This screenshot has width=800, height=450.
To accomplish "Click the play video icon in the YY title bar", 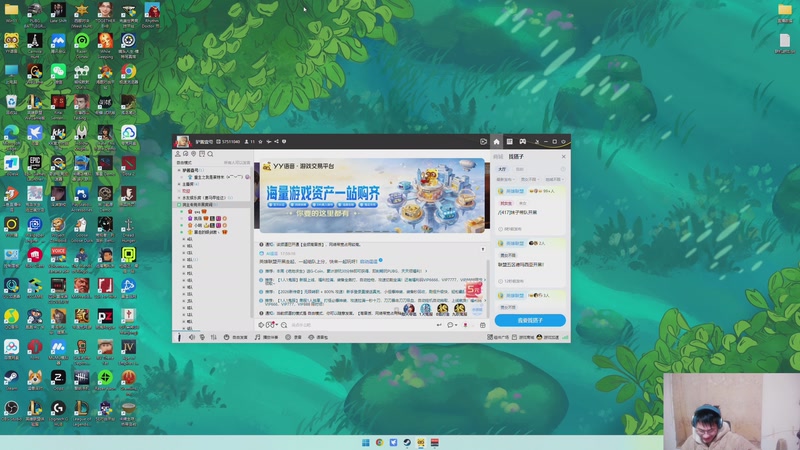I will (483, 141).
